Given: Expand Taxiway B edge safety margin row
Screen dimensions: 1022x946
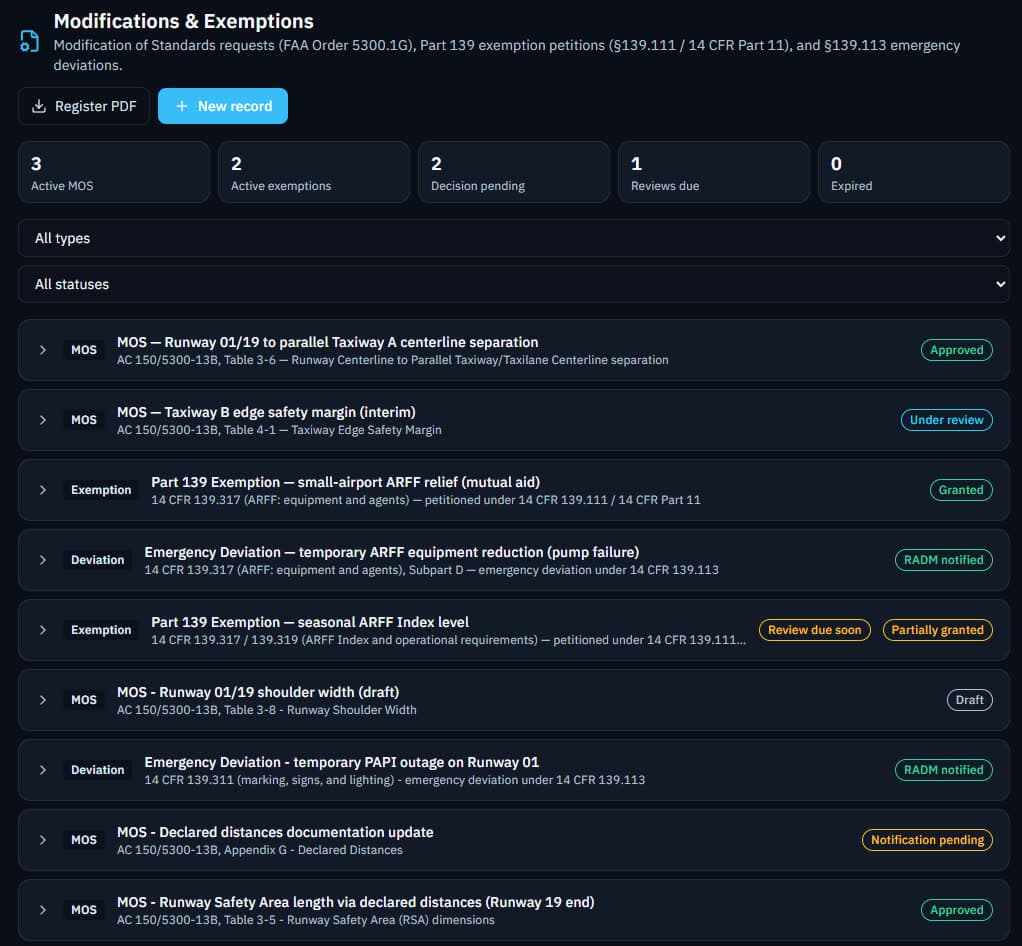Looking at the screenshot, I should pos(42,420).
